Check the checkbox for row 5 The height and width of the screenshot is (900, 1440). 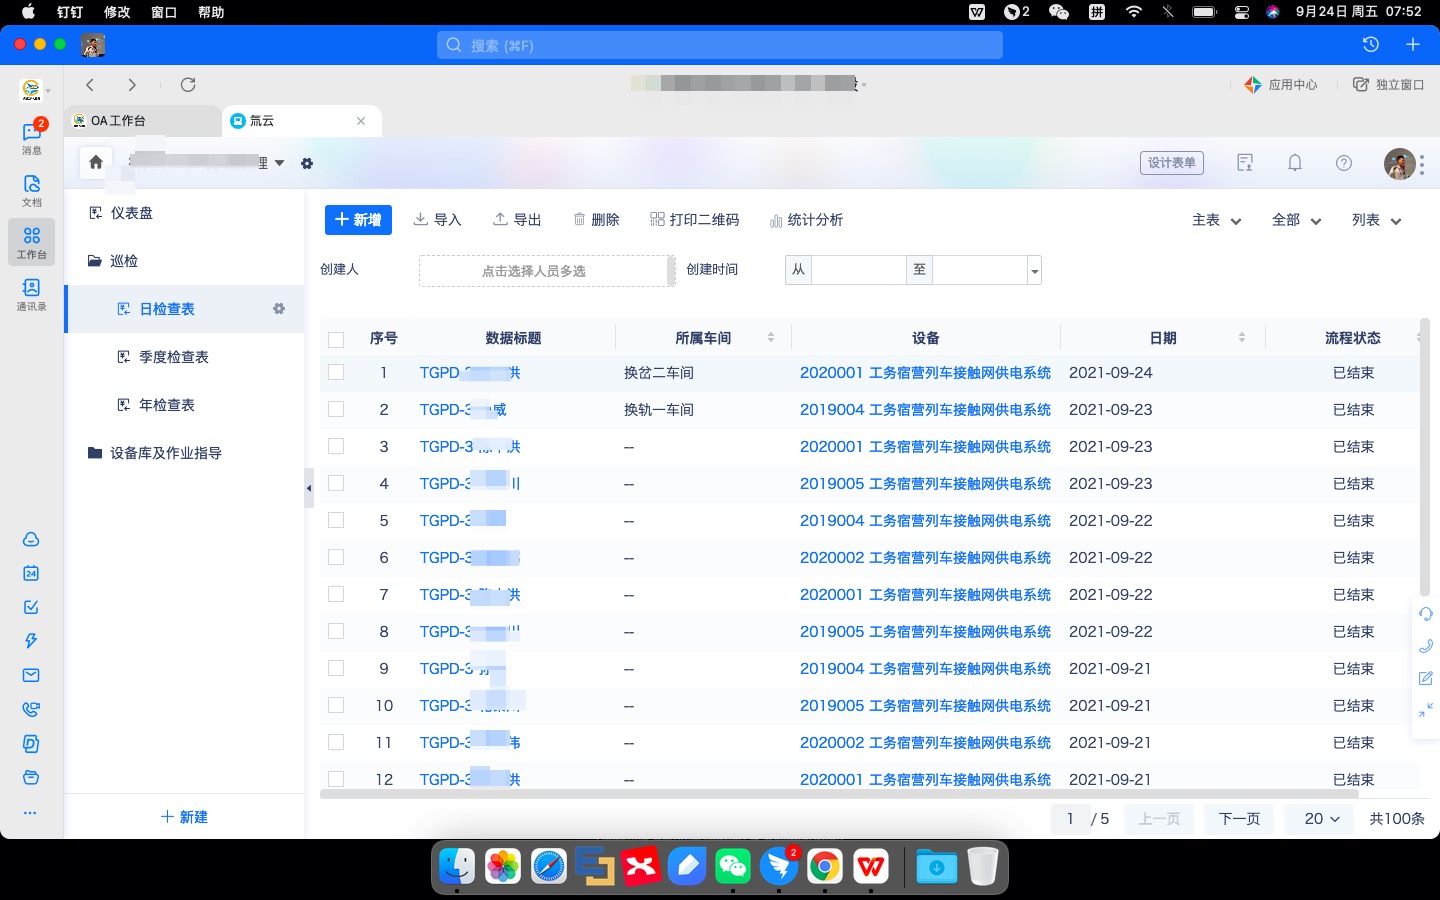click(336, 520)
